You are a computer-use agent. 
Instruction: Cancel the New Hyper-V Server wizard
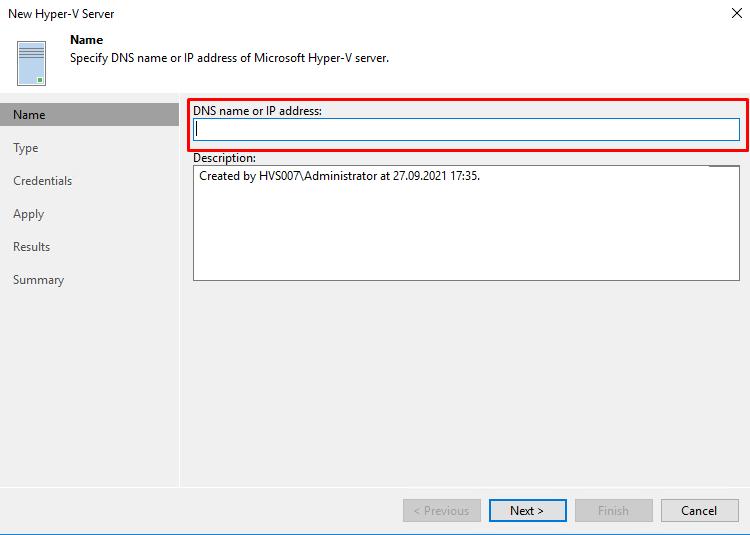[699, 511]
